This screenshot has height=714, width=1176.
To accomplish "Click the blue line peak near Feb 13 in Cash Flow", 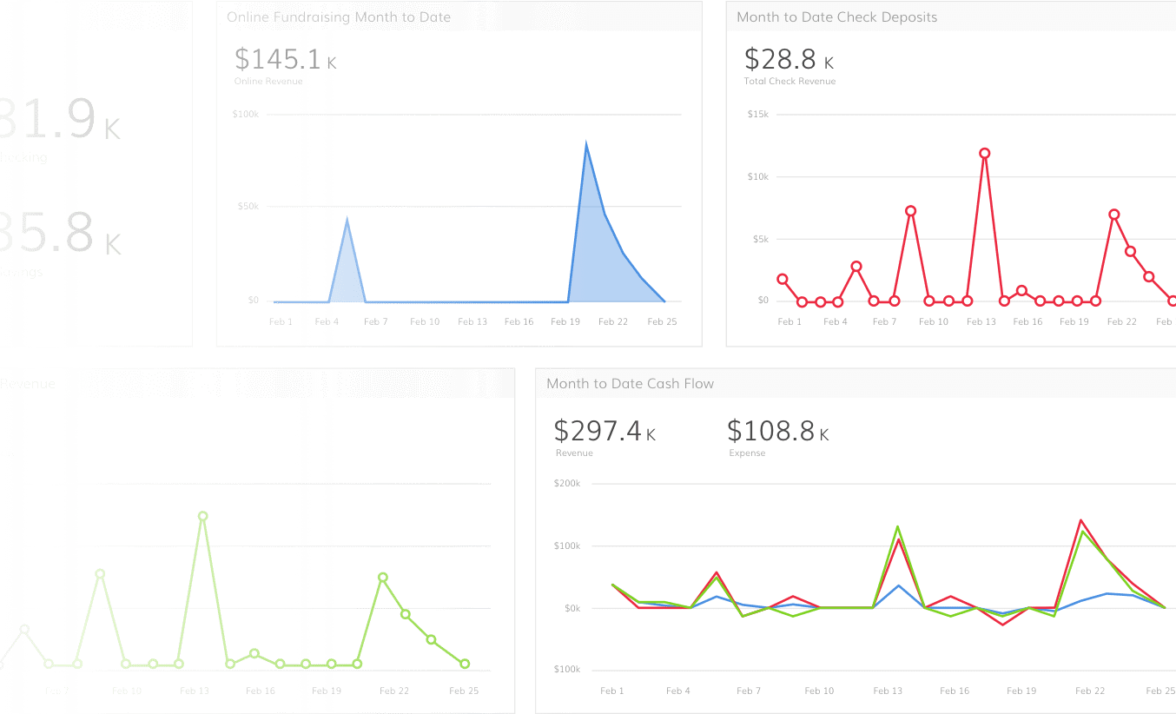I will tap(898, 586).
